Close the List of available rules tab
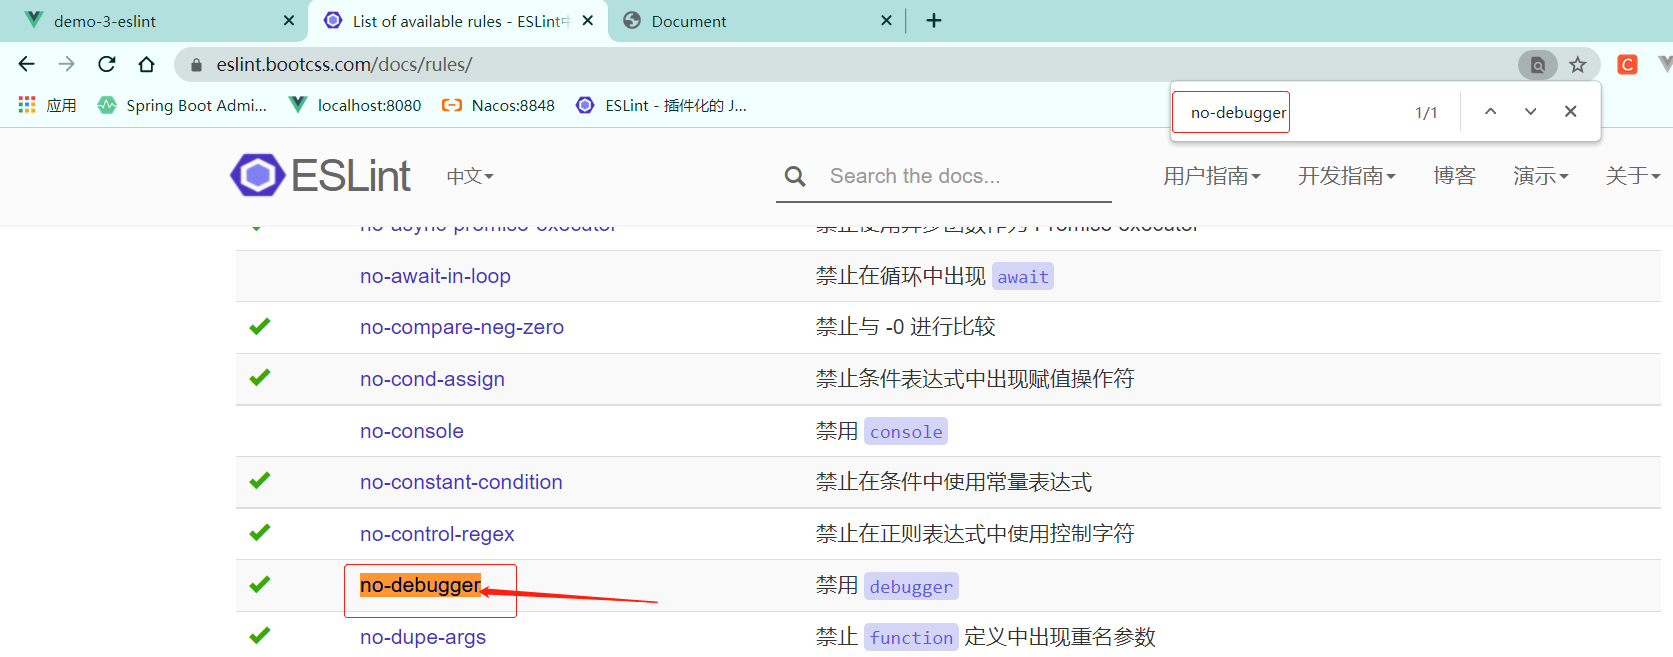This screenshot has width=1673, height=657. (588, 20)
